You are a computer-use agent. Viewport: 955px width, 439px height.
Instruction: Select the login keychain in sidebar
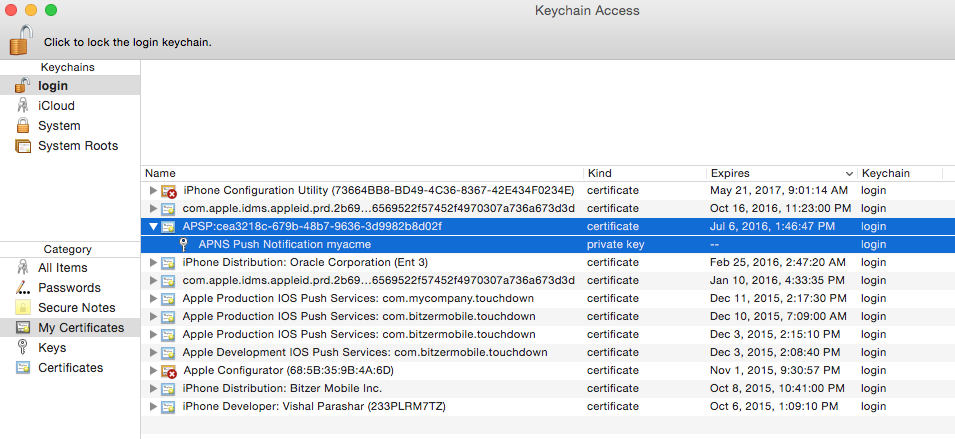53,86
